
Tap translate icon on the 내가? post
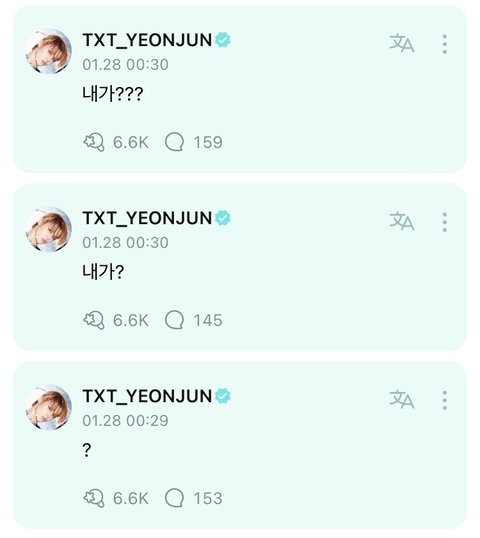[x=401, y=221]
